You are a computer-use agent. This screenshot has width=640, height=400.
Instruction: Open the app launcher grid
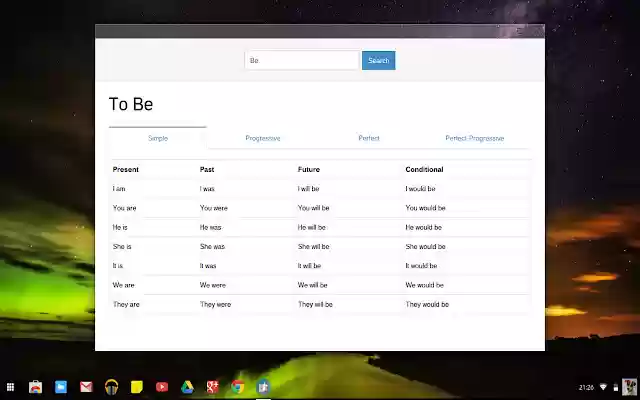(x=11, y=387)
